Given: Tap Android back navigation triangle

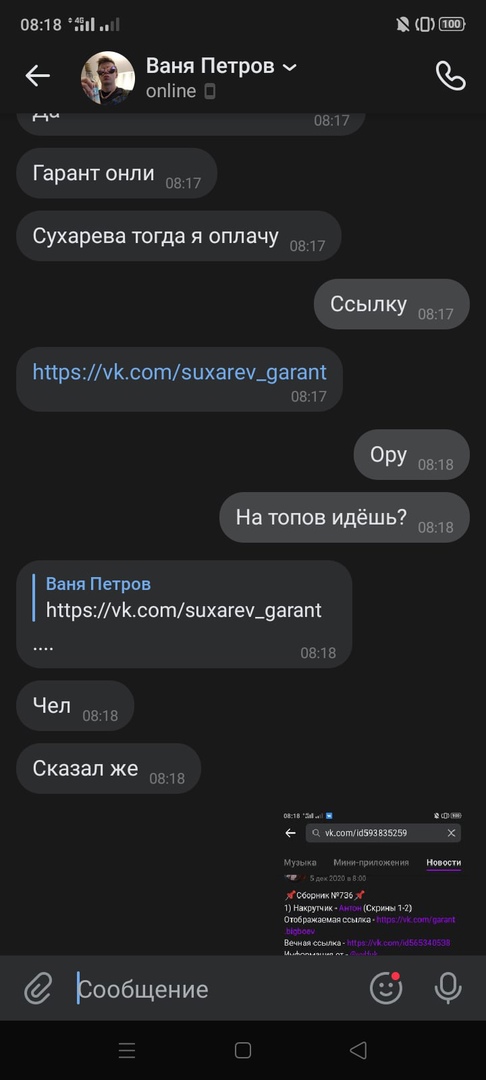Looking at the screenshot, I should click(x=358, y=1050).
